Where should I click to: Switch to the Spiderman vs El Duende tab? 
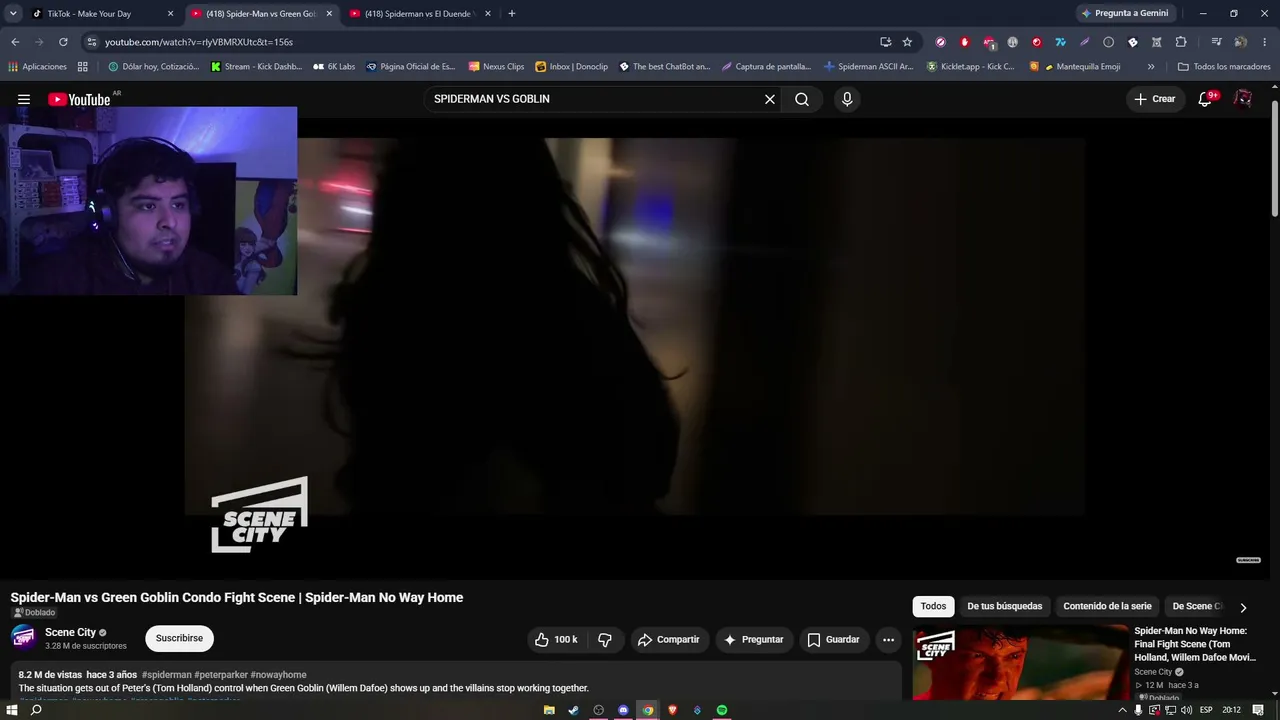pyautogui.click(x=420, y=14)
